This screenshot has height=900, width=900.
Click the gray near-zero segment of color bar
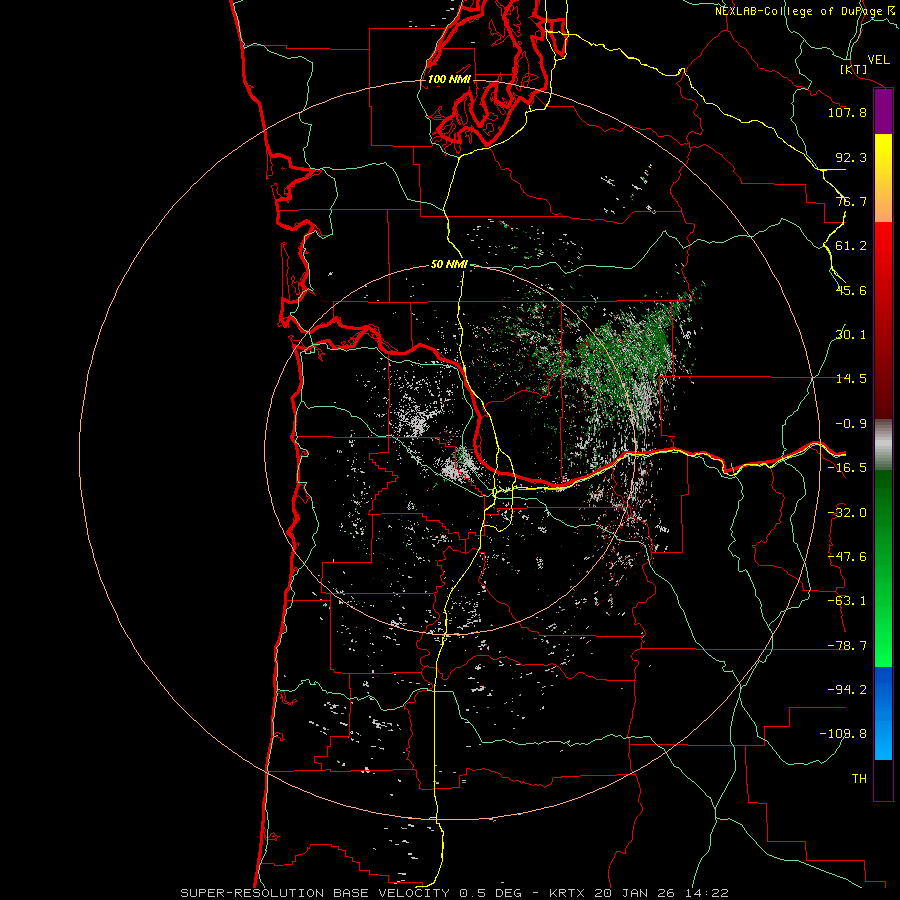coord(883,442)
